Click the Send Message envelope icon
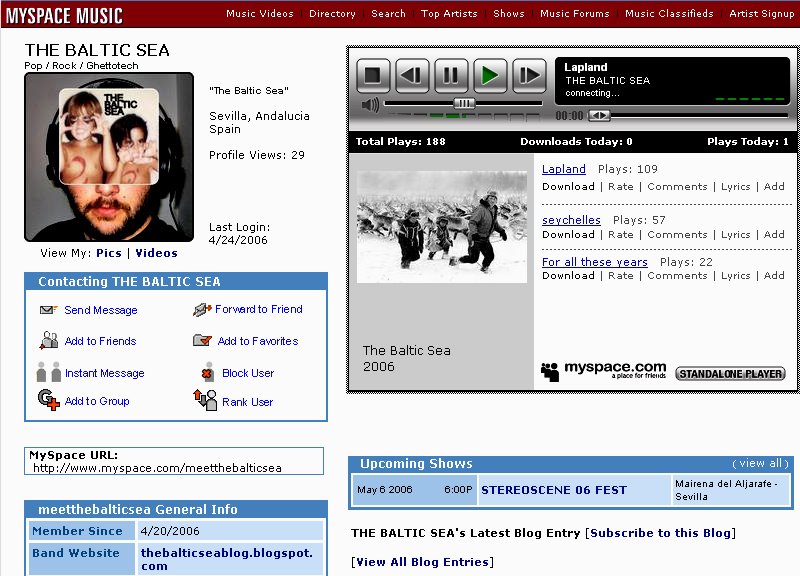 (x=48, y=310)
